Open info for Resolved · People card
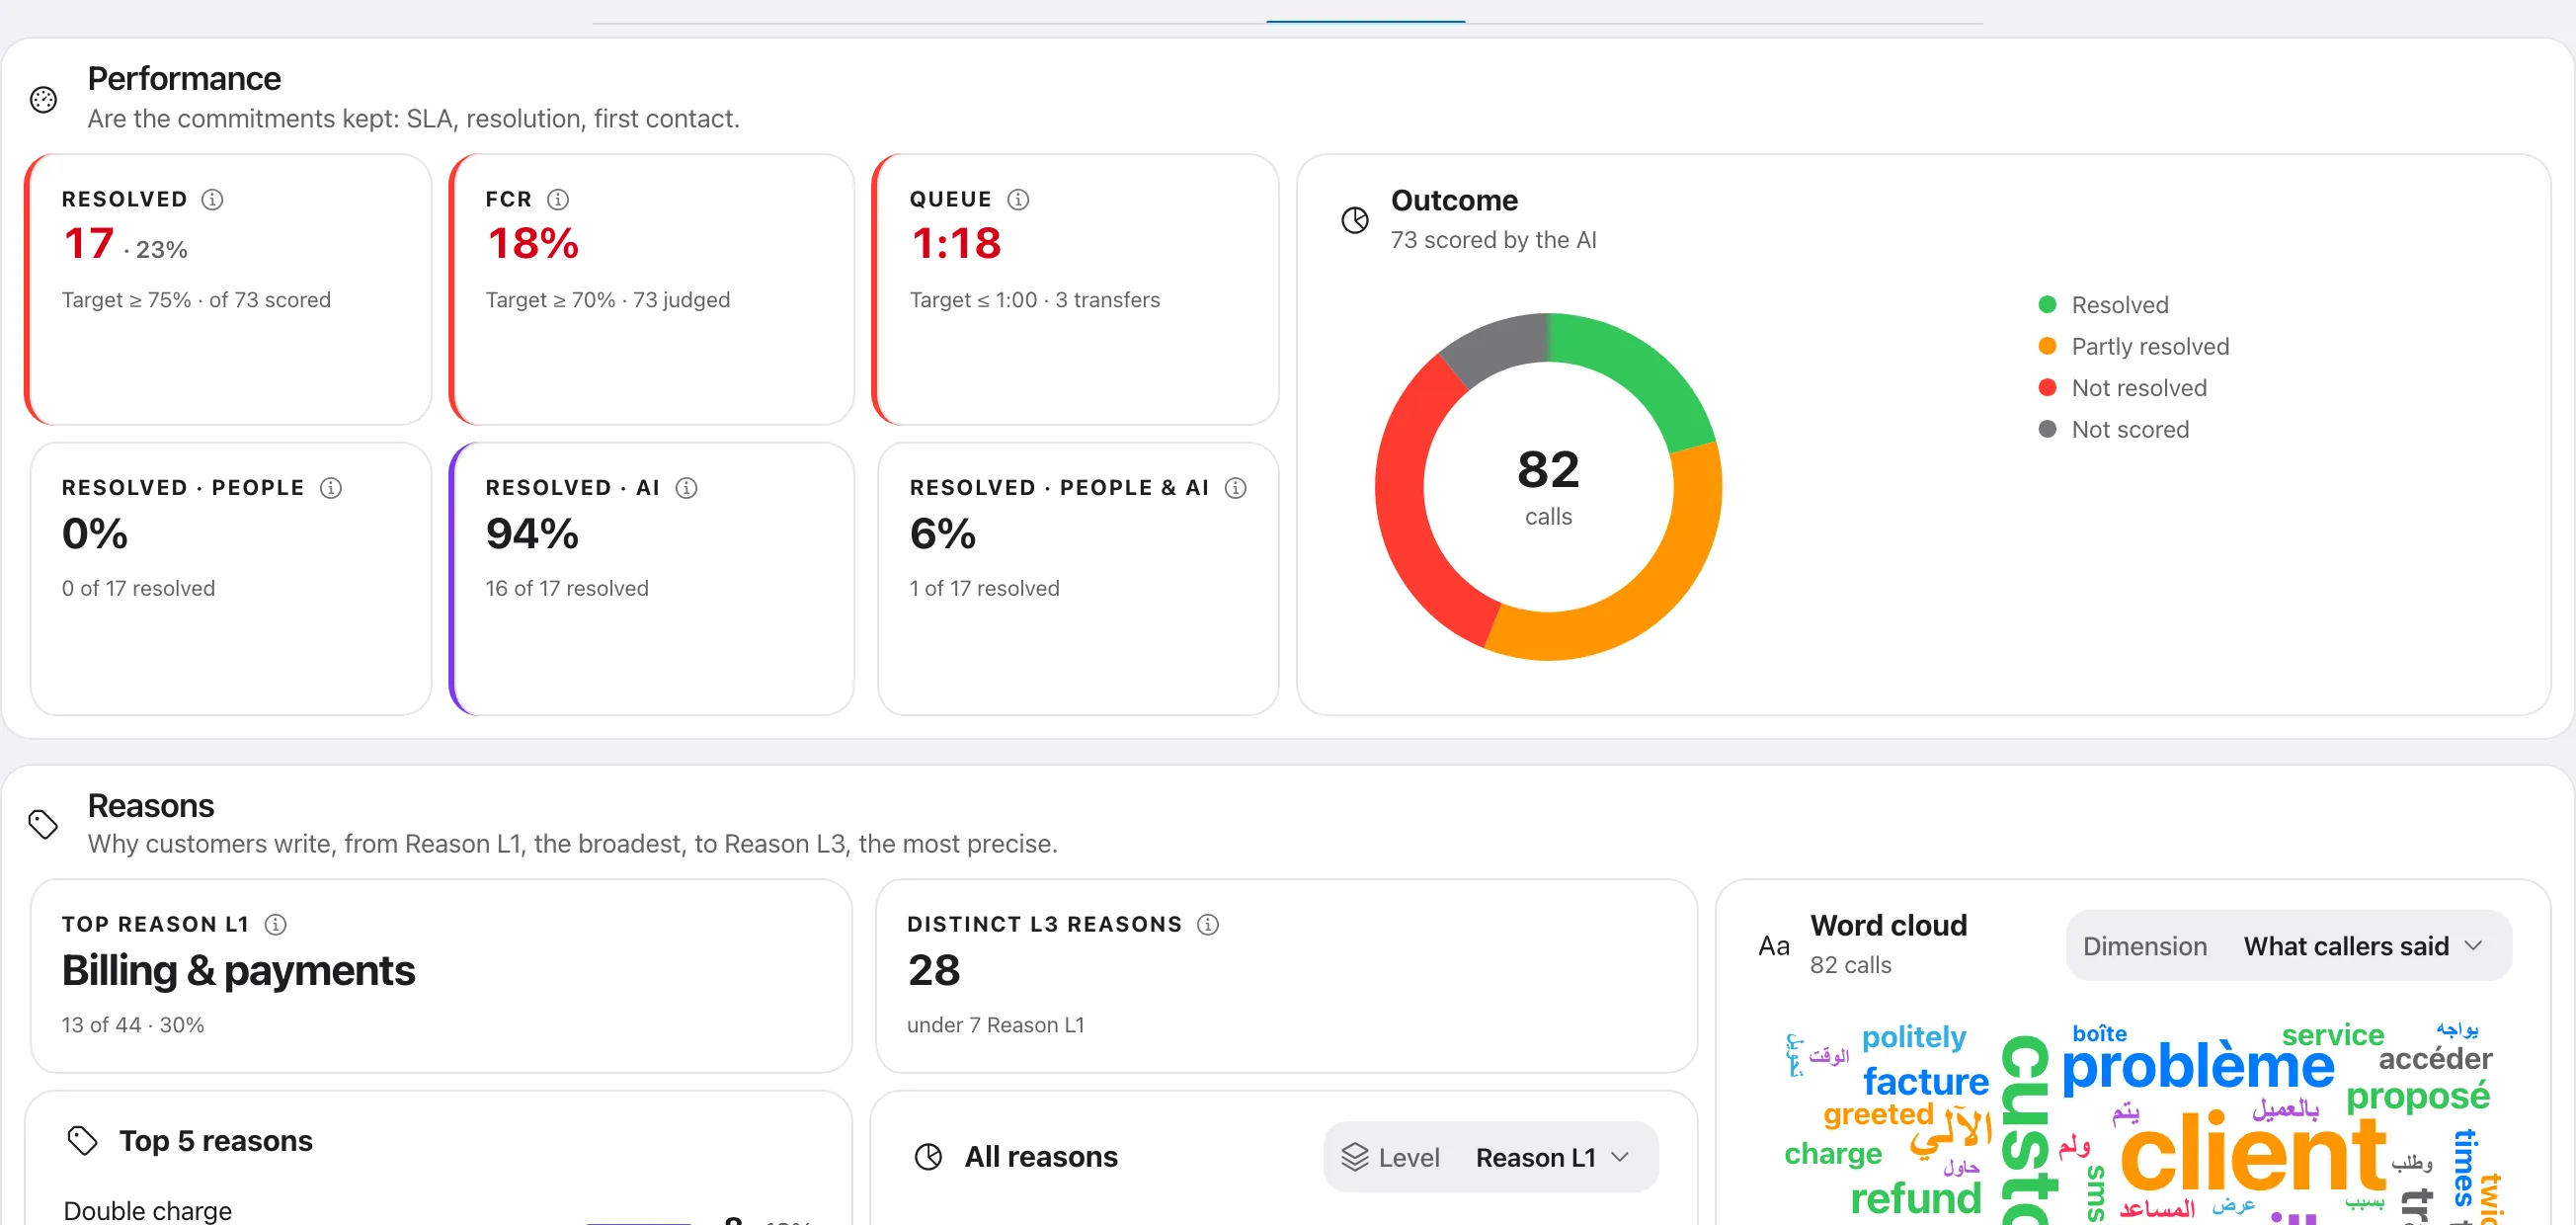The width and height of the screenshot is (2576, 1225). (x=330, y=487)
